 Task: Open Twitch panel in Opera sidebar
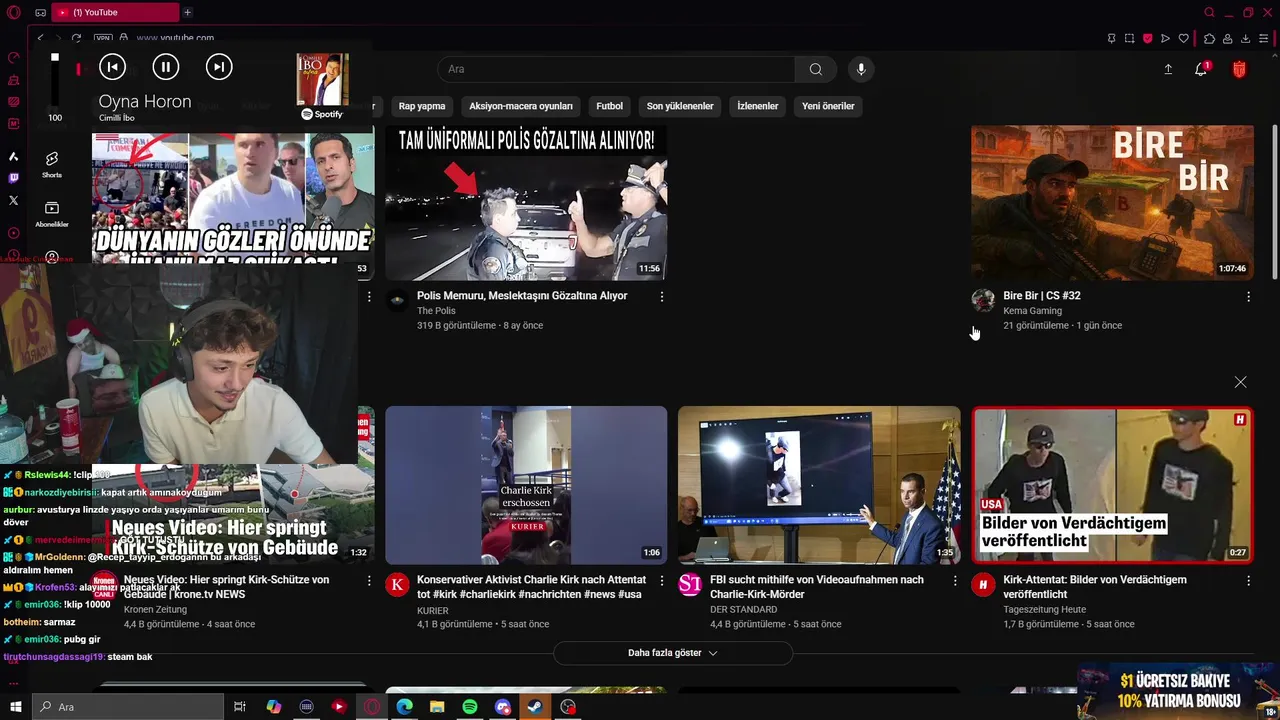coord(14,178)
